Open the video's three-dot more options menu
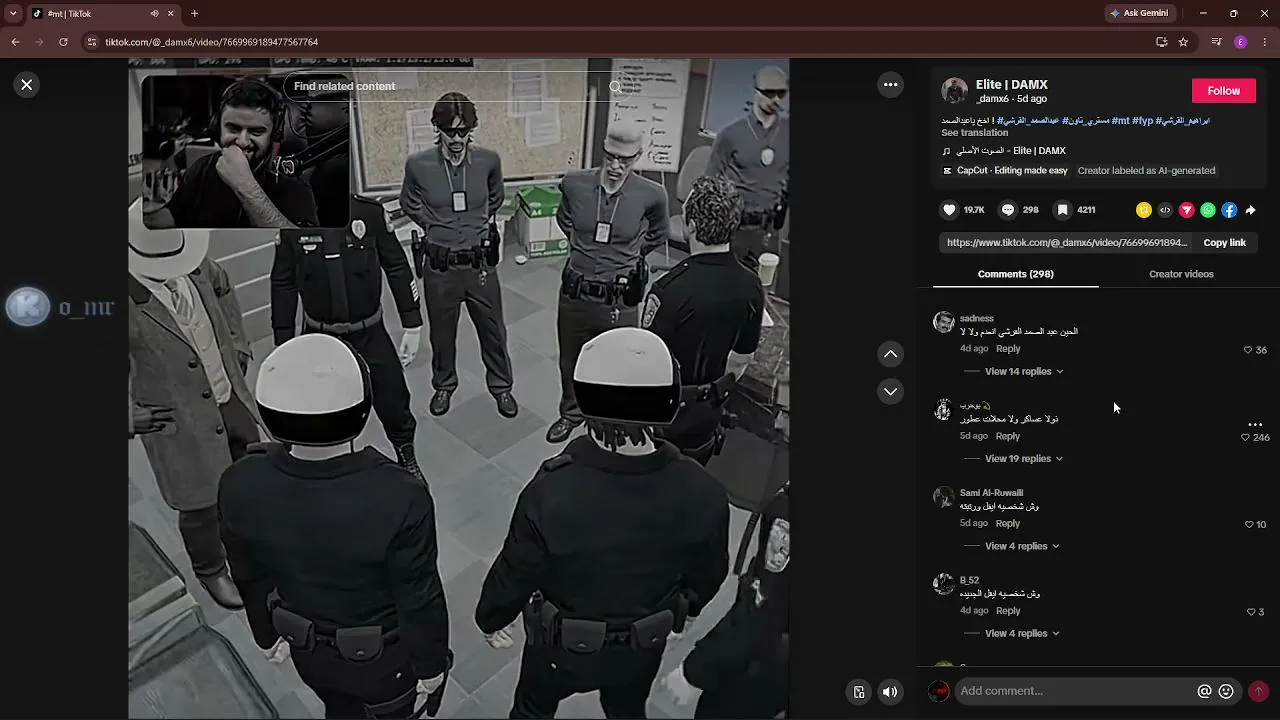 (x=890, y=85)
